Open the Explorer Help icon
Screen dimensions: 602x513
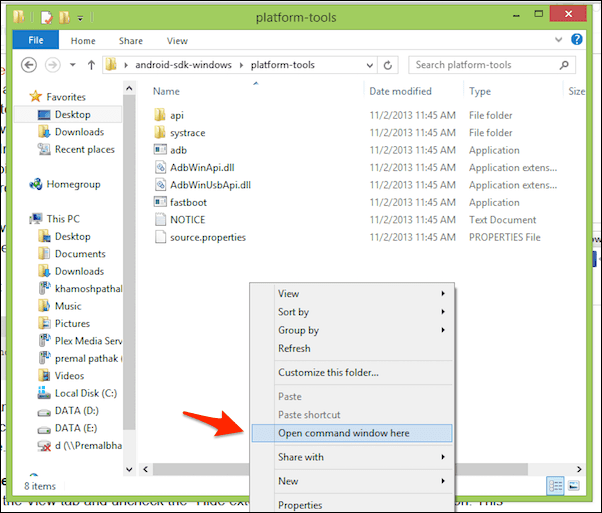[577, 39]
